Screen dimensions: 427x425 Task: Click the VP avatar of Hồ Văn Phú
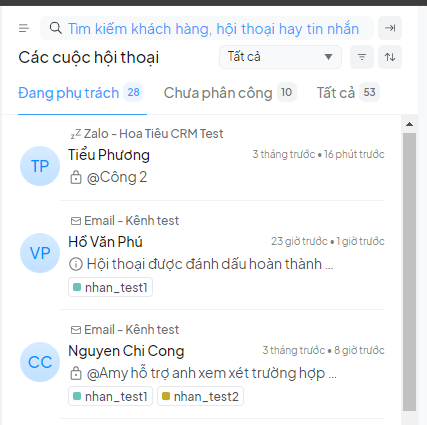[x=40, y=253]
